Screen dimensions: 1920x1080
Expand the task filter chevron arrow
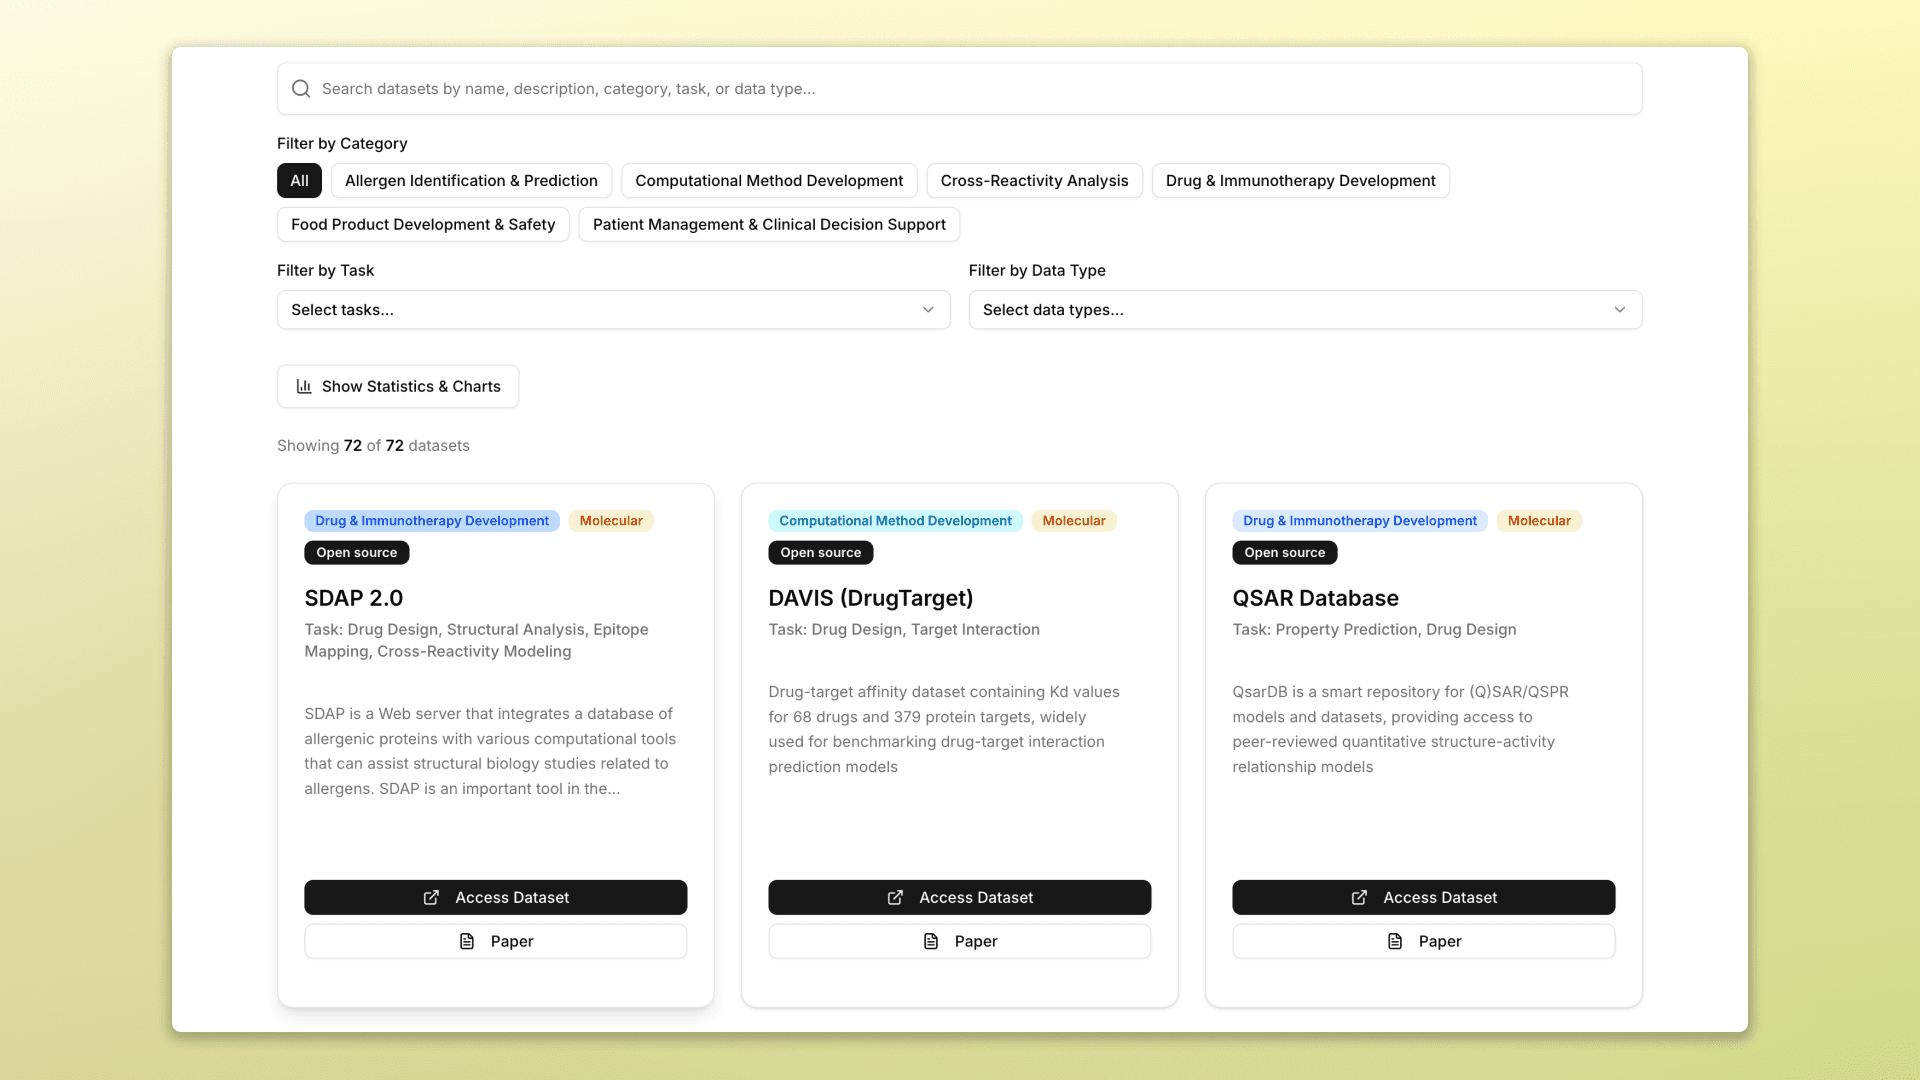(x=928, y=310)
